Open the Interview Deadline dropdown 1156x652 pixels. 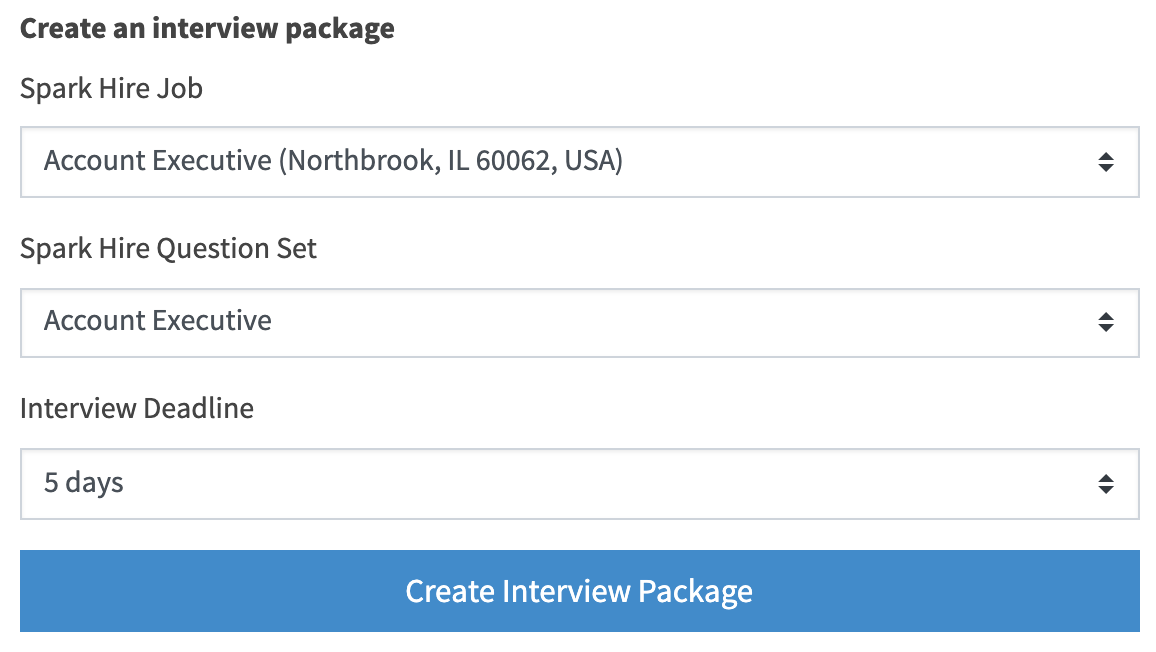579,484
